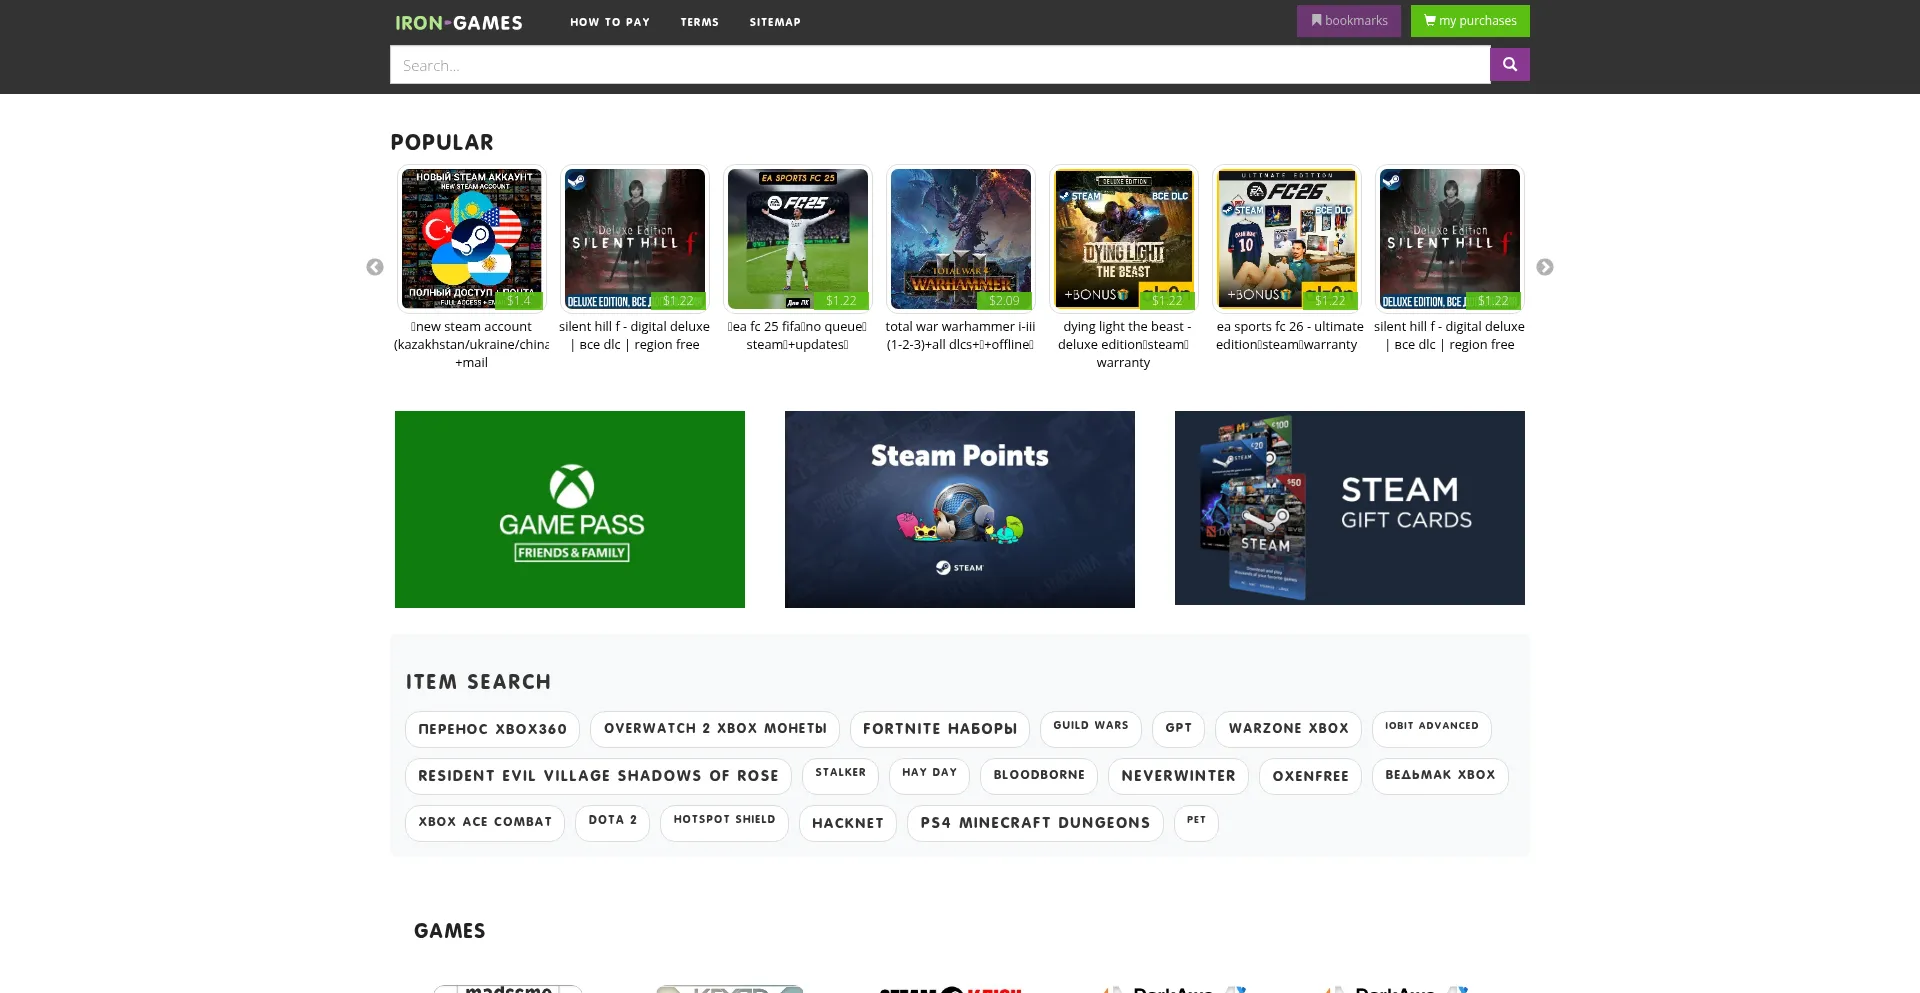Choose the Dota 2 search tag
Image resolution: width=1920 pixels, height=993 pixels.
(x=612, y=821)
